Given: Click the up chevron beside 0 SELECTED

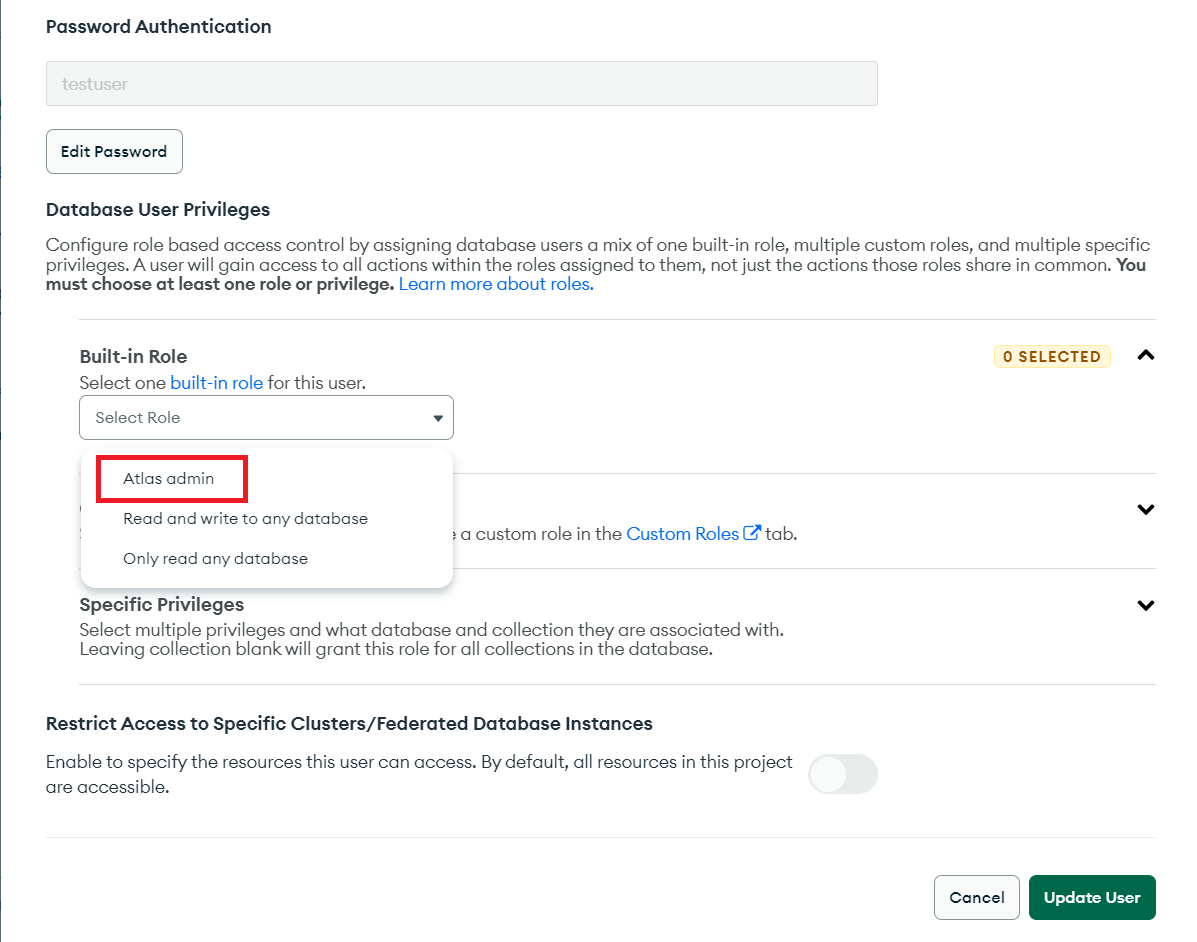Looking at the screenshot, I should [x=1145, y=355].
